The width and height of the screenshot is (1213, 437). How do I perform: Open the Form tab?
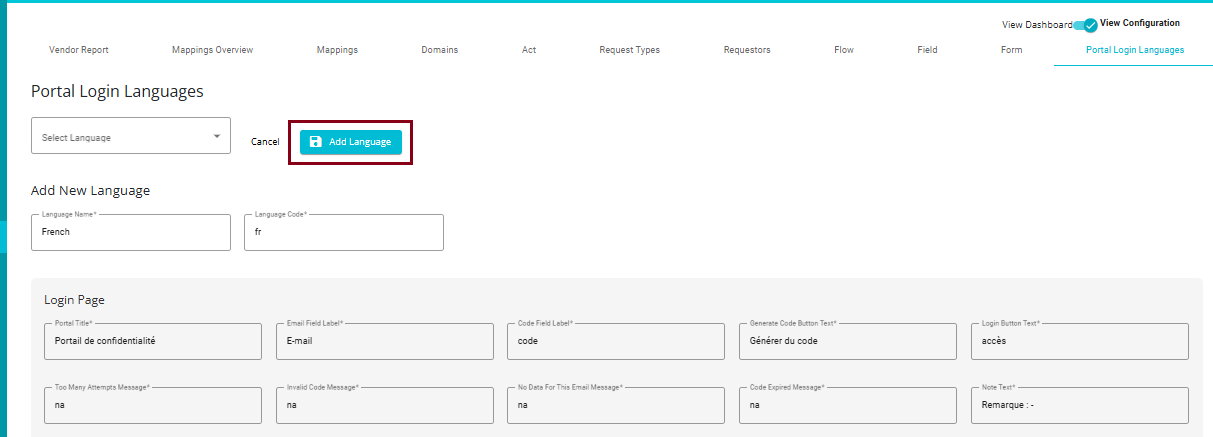click(x=1011, y=50)
